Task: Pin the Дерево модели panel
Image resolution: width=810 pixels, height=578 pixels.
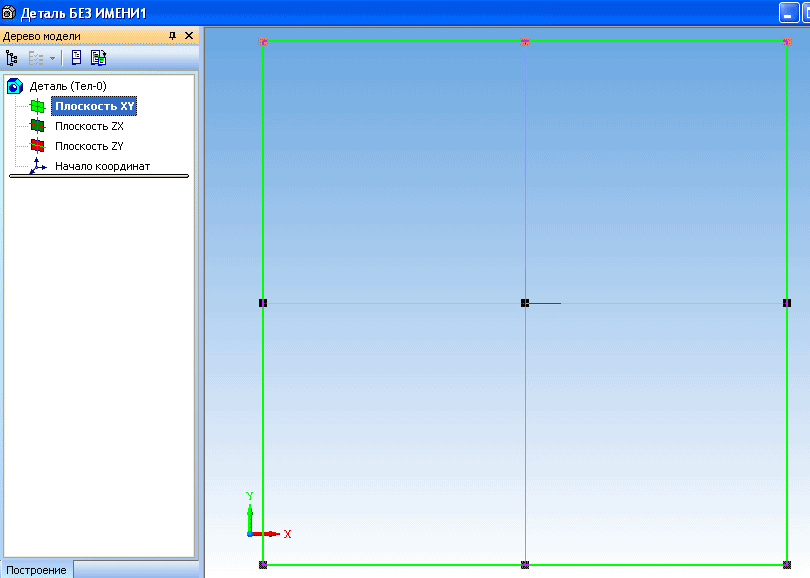Action: point(173,36)
